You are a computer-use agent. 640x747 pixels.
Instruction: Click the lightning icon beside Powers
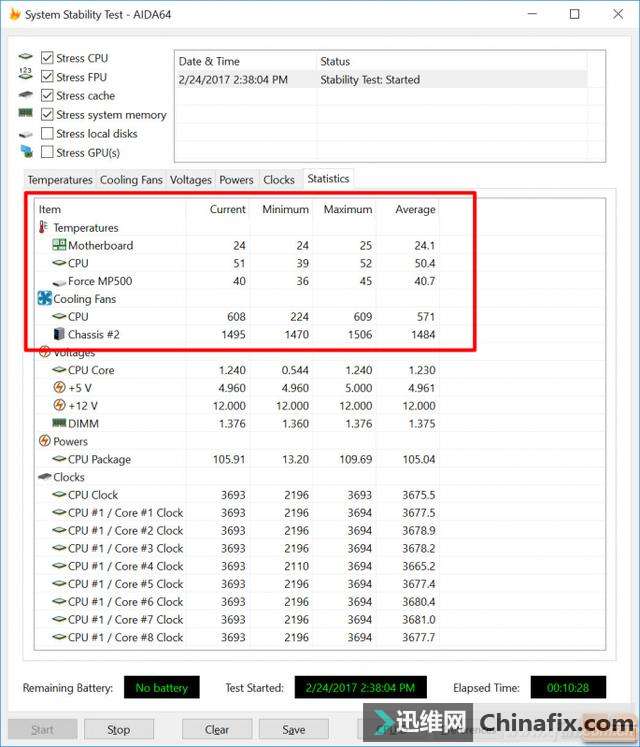(x=44, y=441)
